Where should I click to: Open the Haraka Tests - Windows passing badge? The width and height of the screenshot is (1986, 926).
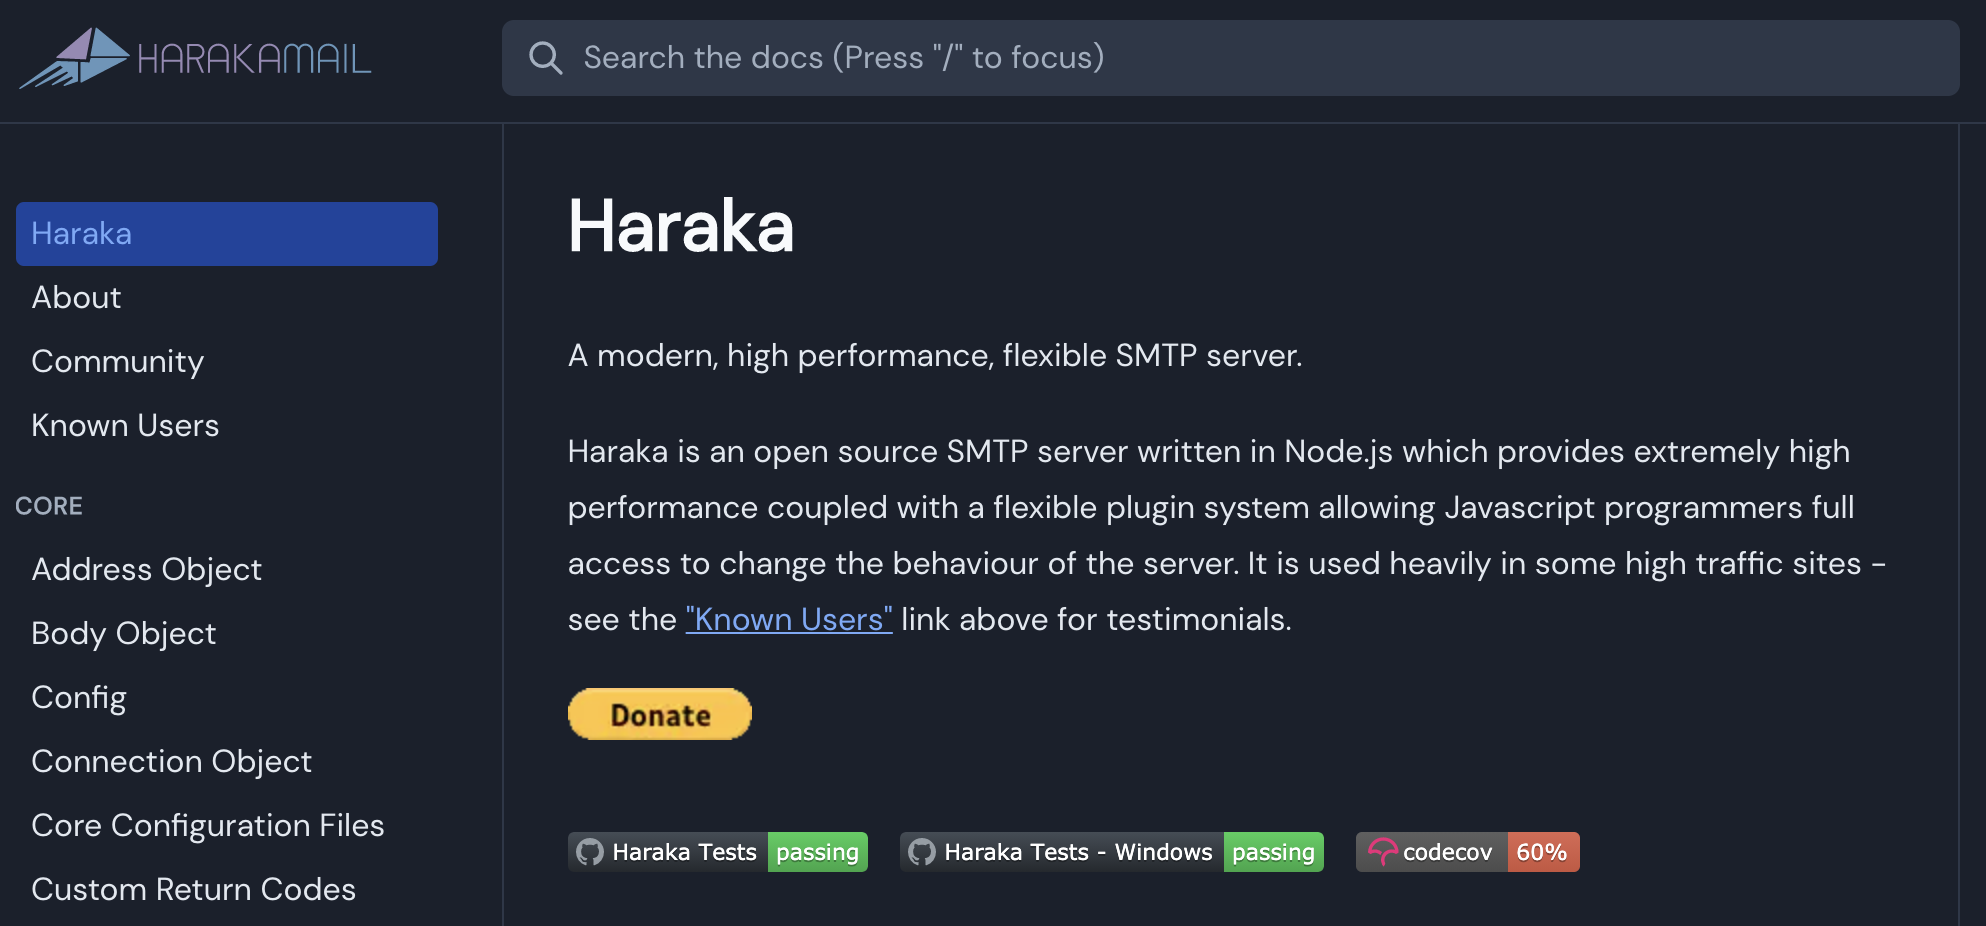point(1273,852)
